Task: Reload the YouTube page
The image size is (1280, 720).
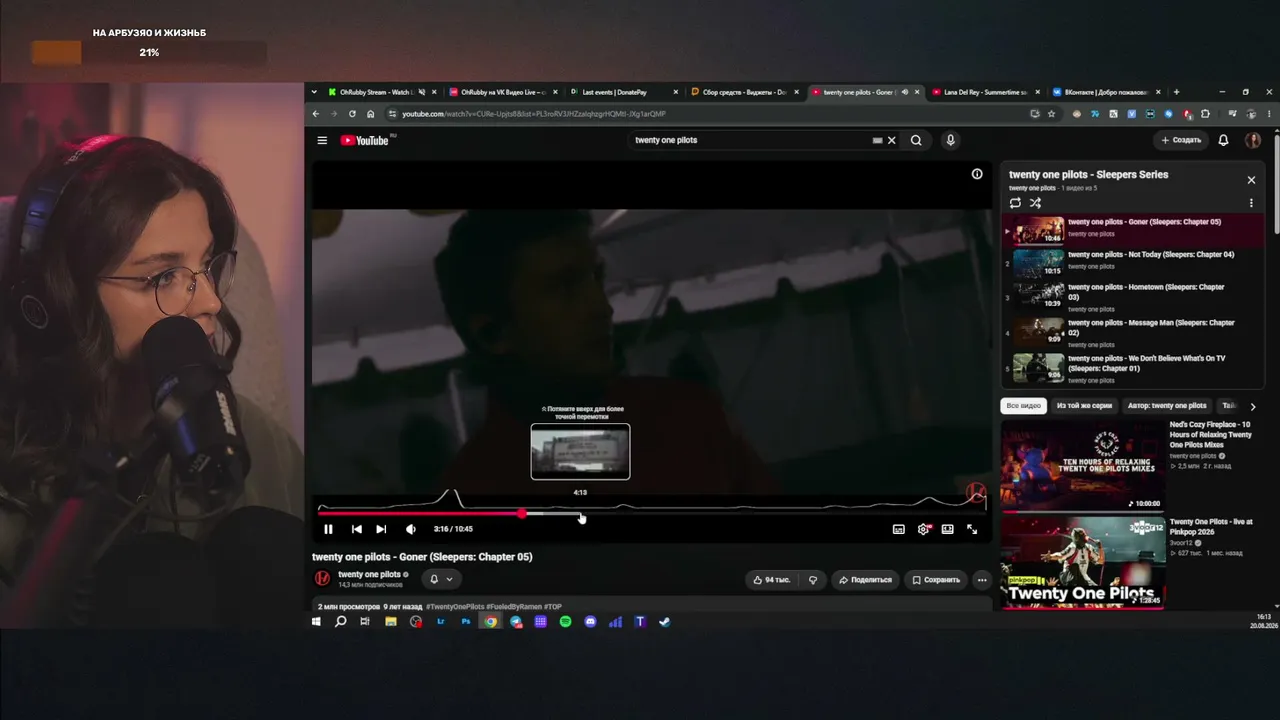Action: [352, 114]
